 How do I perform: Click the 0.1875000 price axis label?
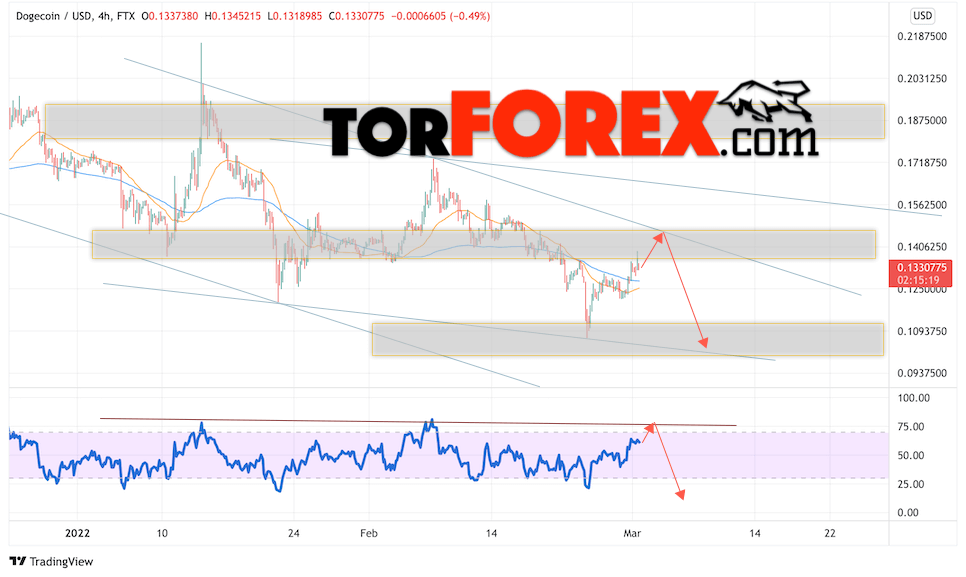pyautogui.click(x=922, y=121)
